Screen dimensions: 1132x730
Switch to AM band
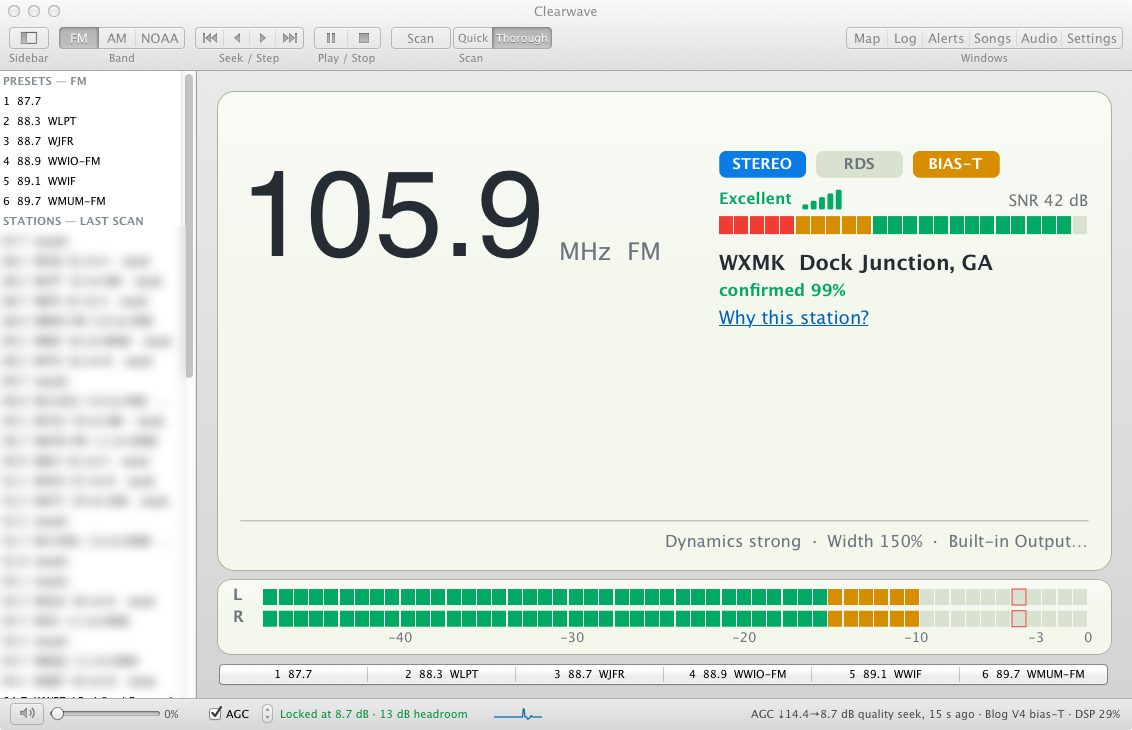coord(117,38)
